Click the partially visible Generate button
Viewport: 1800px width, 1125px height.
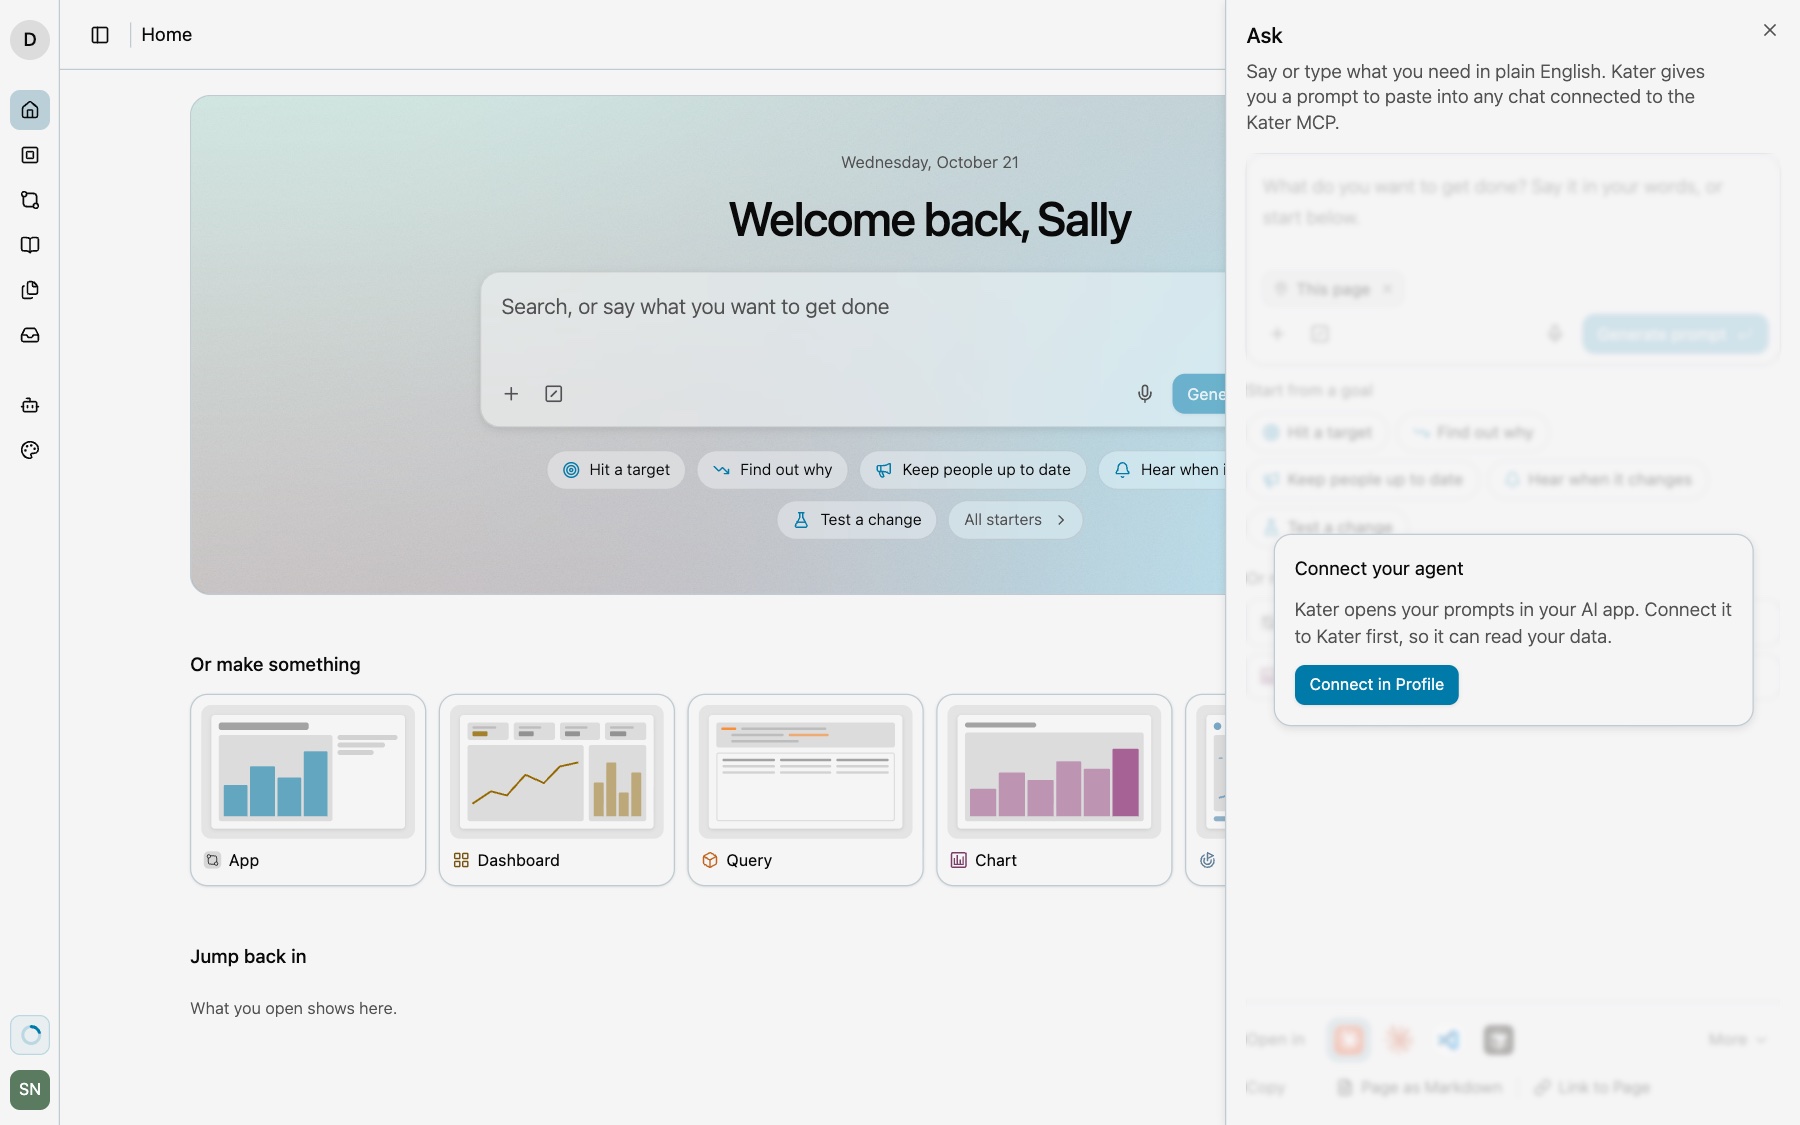(1199, 394)
